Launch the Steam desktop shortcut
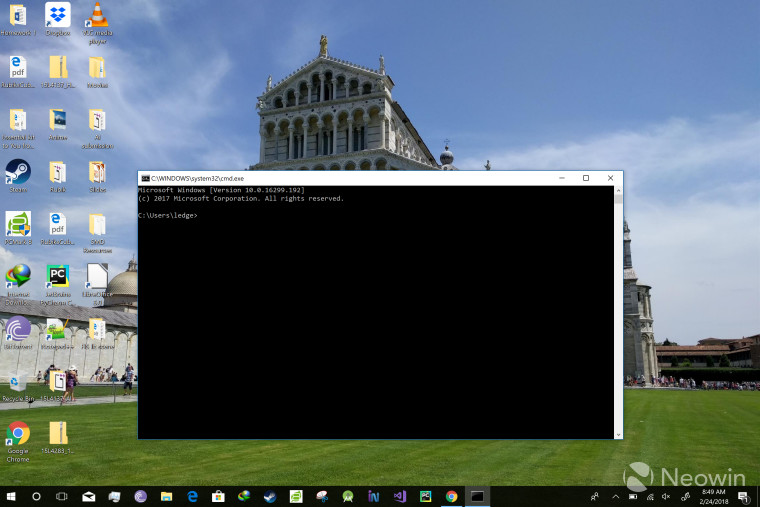The height and width of the screenshot is (507, 760). tap(18, 176)
